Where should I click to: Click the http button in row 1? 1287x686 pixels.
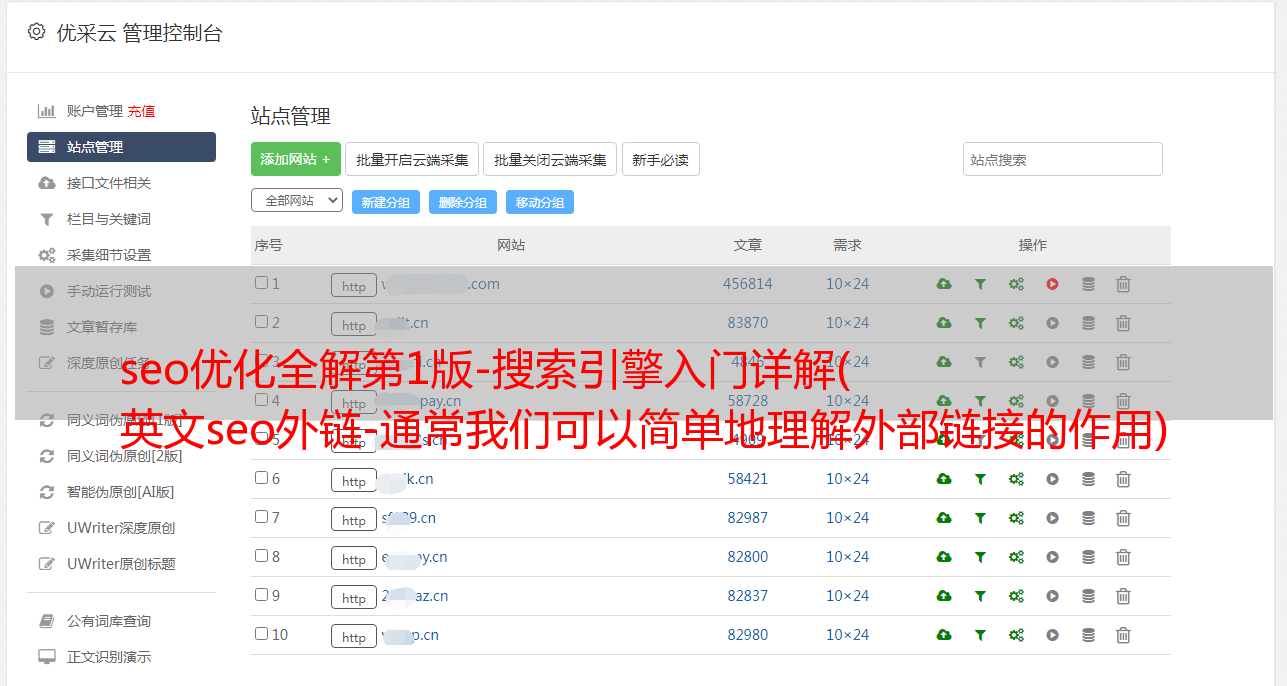pos(354,286)
